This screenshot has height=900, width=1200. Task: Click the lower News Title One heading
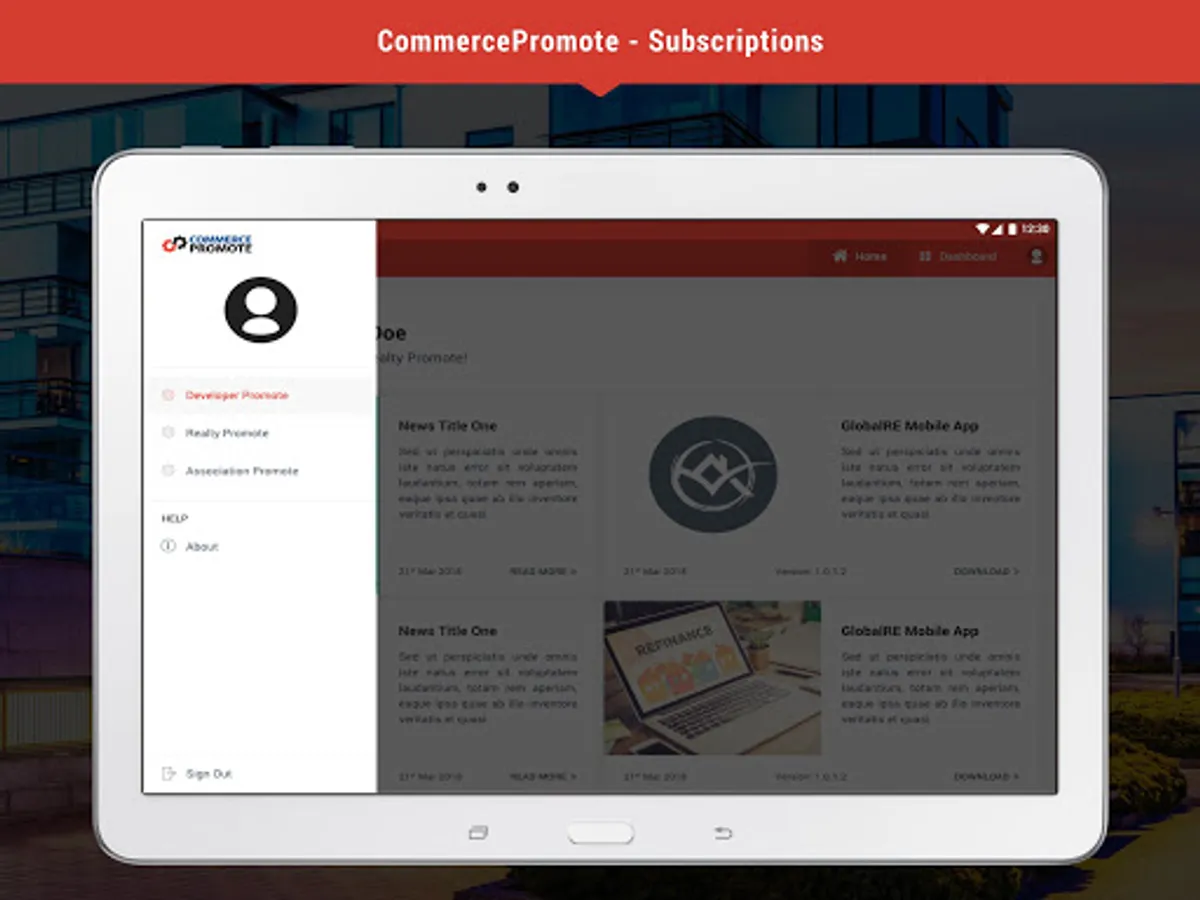click(448, 631)
